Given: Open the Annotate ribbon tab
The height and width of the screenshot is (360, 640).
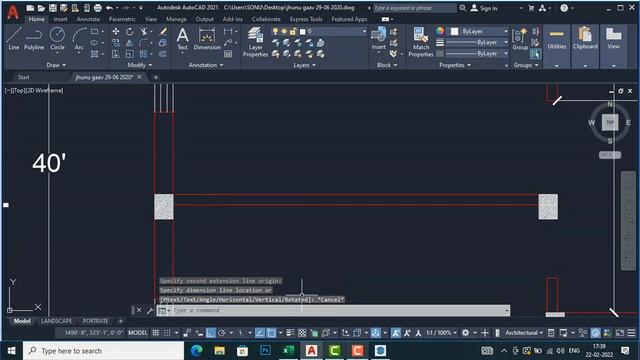Looking at the screenshot, I should coord(88,19).
